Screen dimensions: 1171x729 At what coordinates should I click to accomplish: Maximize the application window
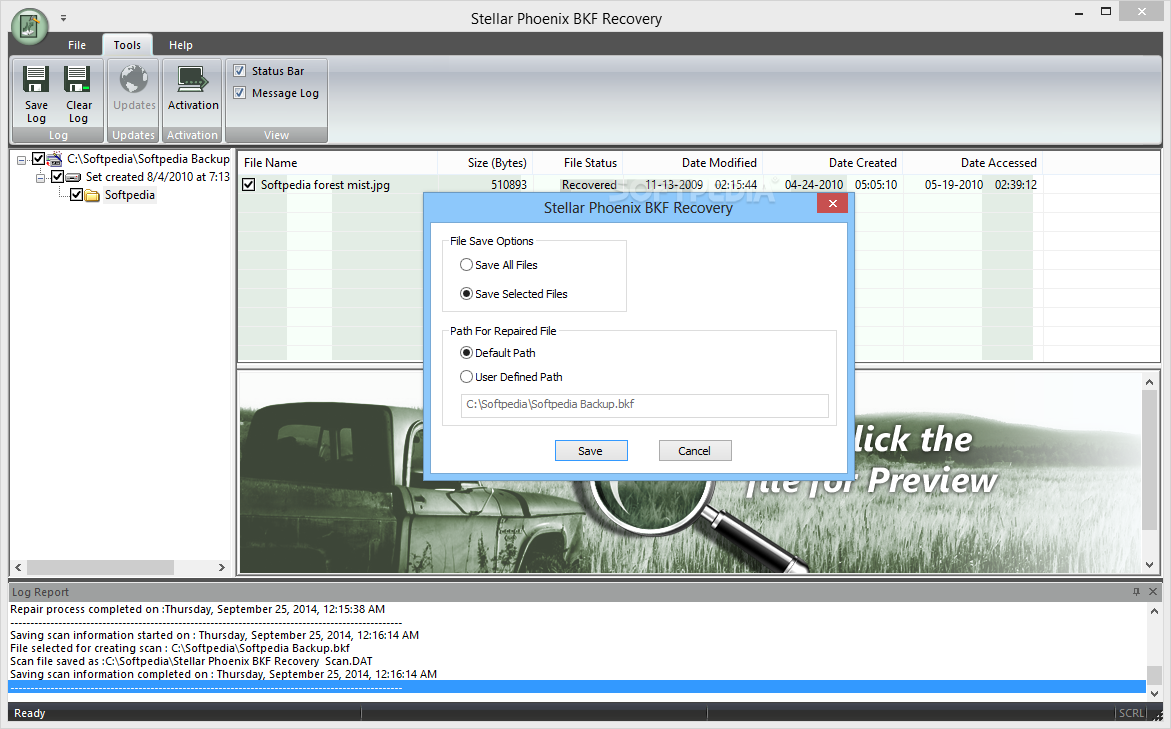pos(1106,11)
